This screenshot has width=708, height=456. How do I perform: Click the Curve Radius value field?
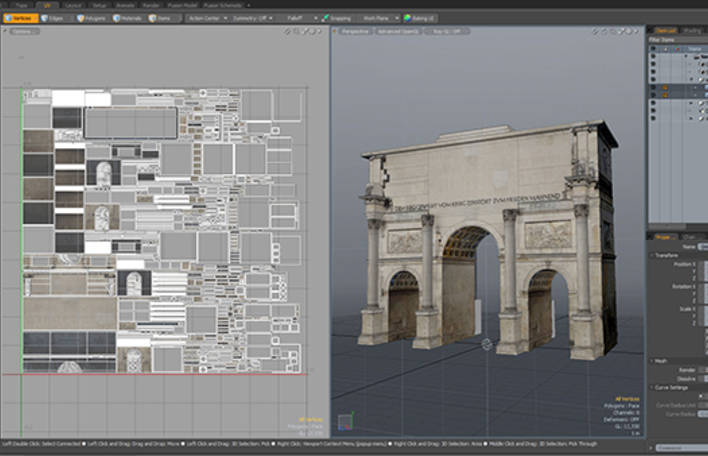[x=703, y=414]
